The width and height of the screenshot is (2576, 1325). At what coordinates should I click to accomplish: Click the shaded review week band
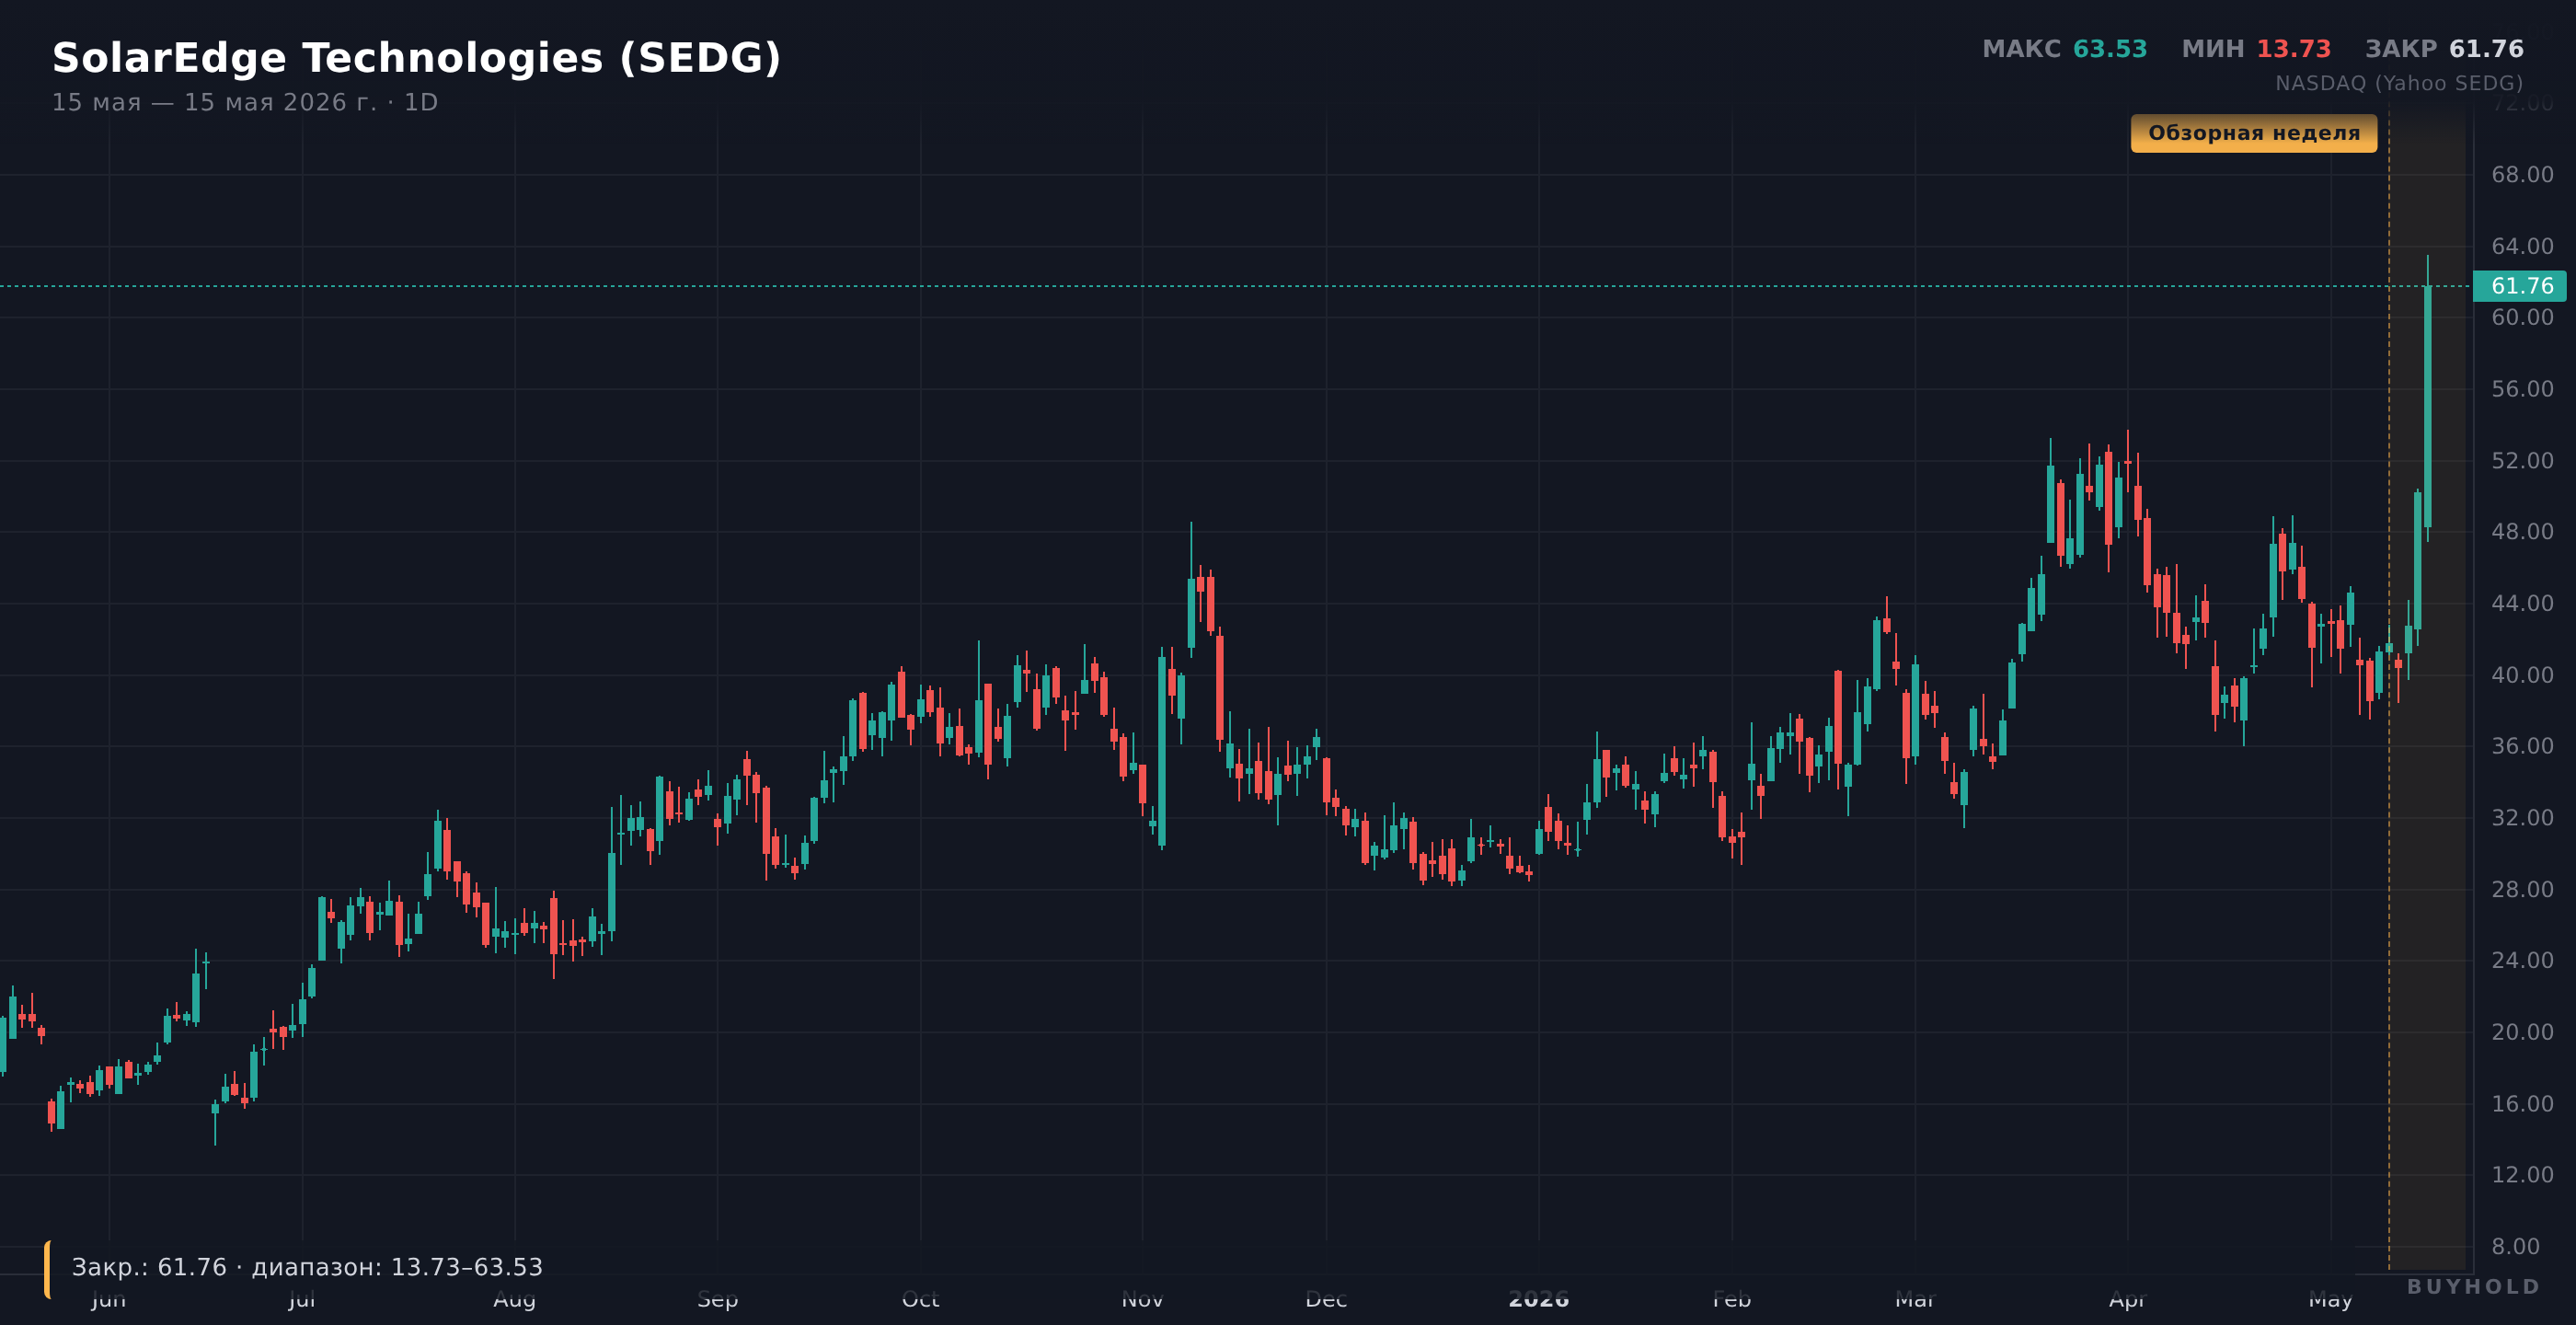pos(2428,685)
